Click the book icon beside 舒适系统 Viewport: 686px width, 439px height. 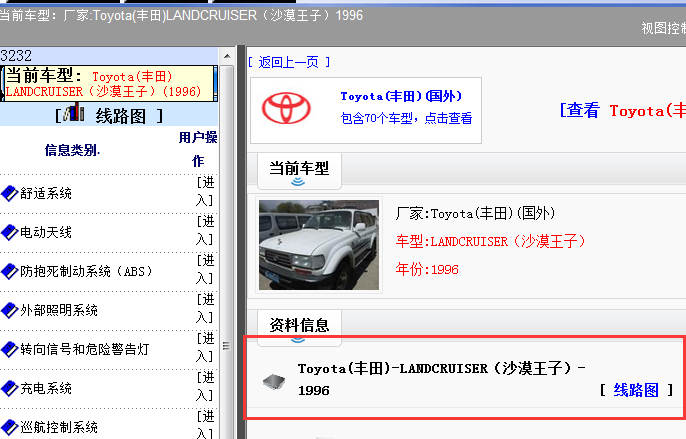(9, 193)
